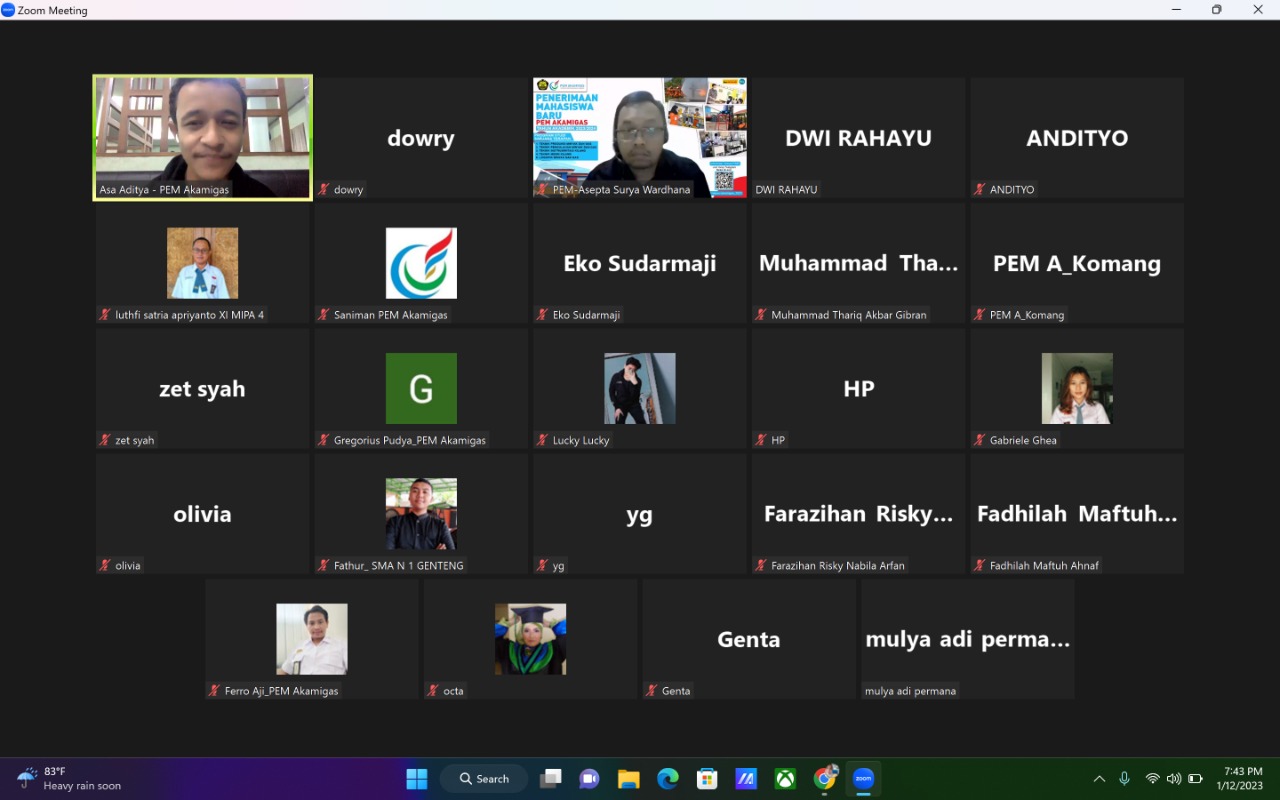1280x800 pixels.
Task: Click octa's graduation profile picture
Action: (x=531, y=639)
